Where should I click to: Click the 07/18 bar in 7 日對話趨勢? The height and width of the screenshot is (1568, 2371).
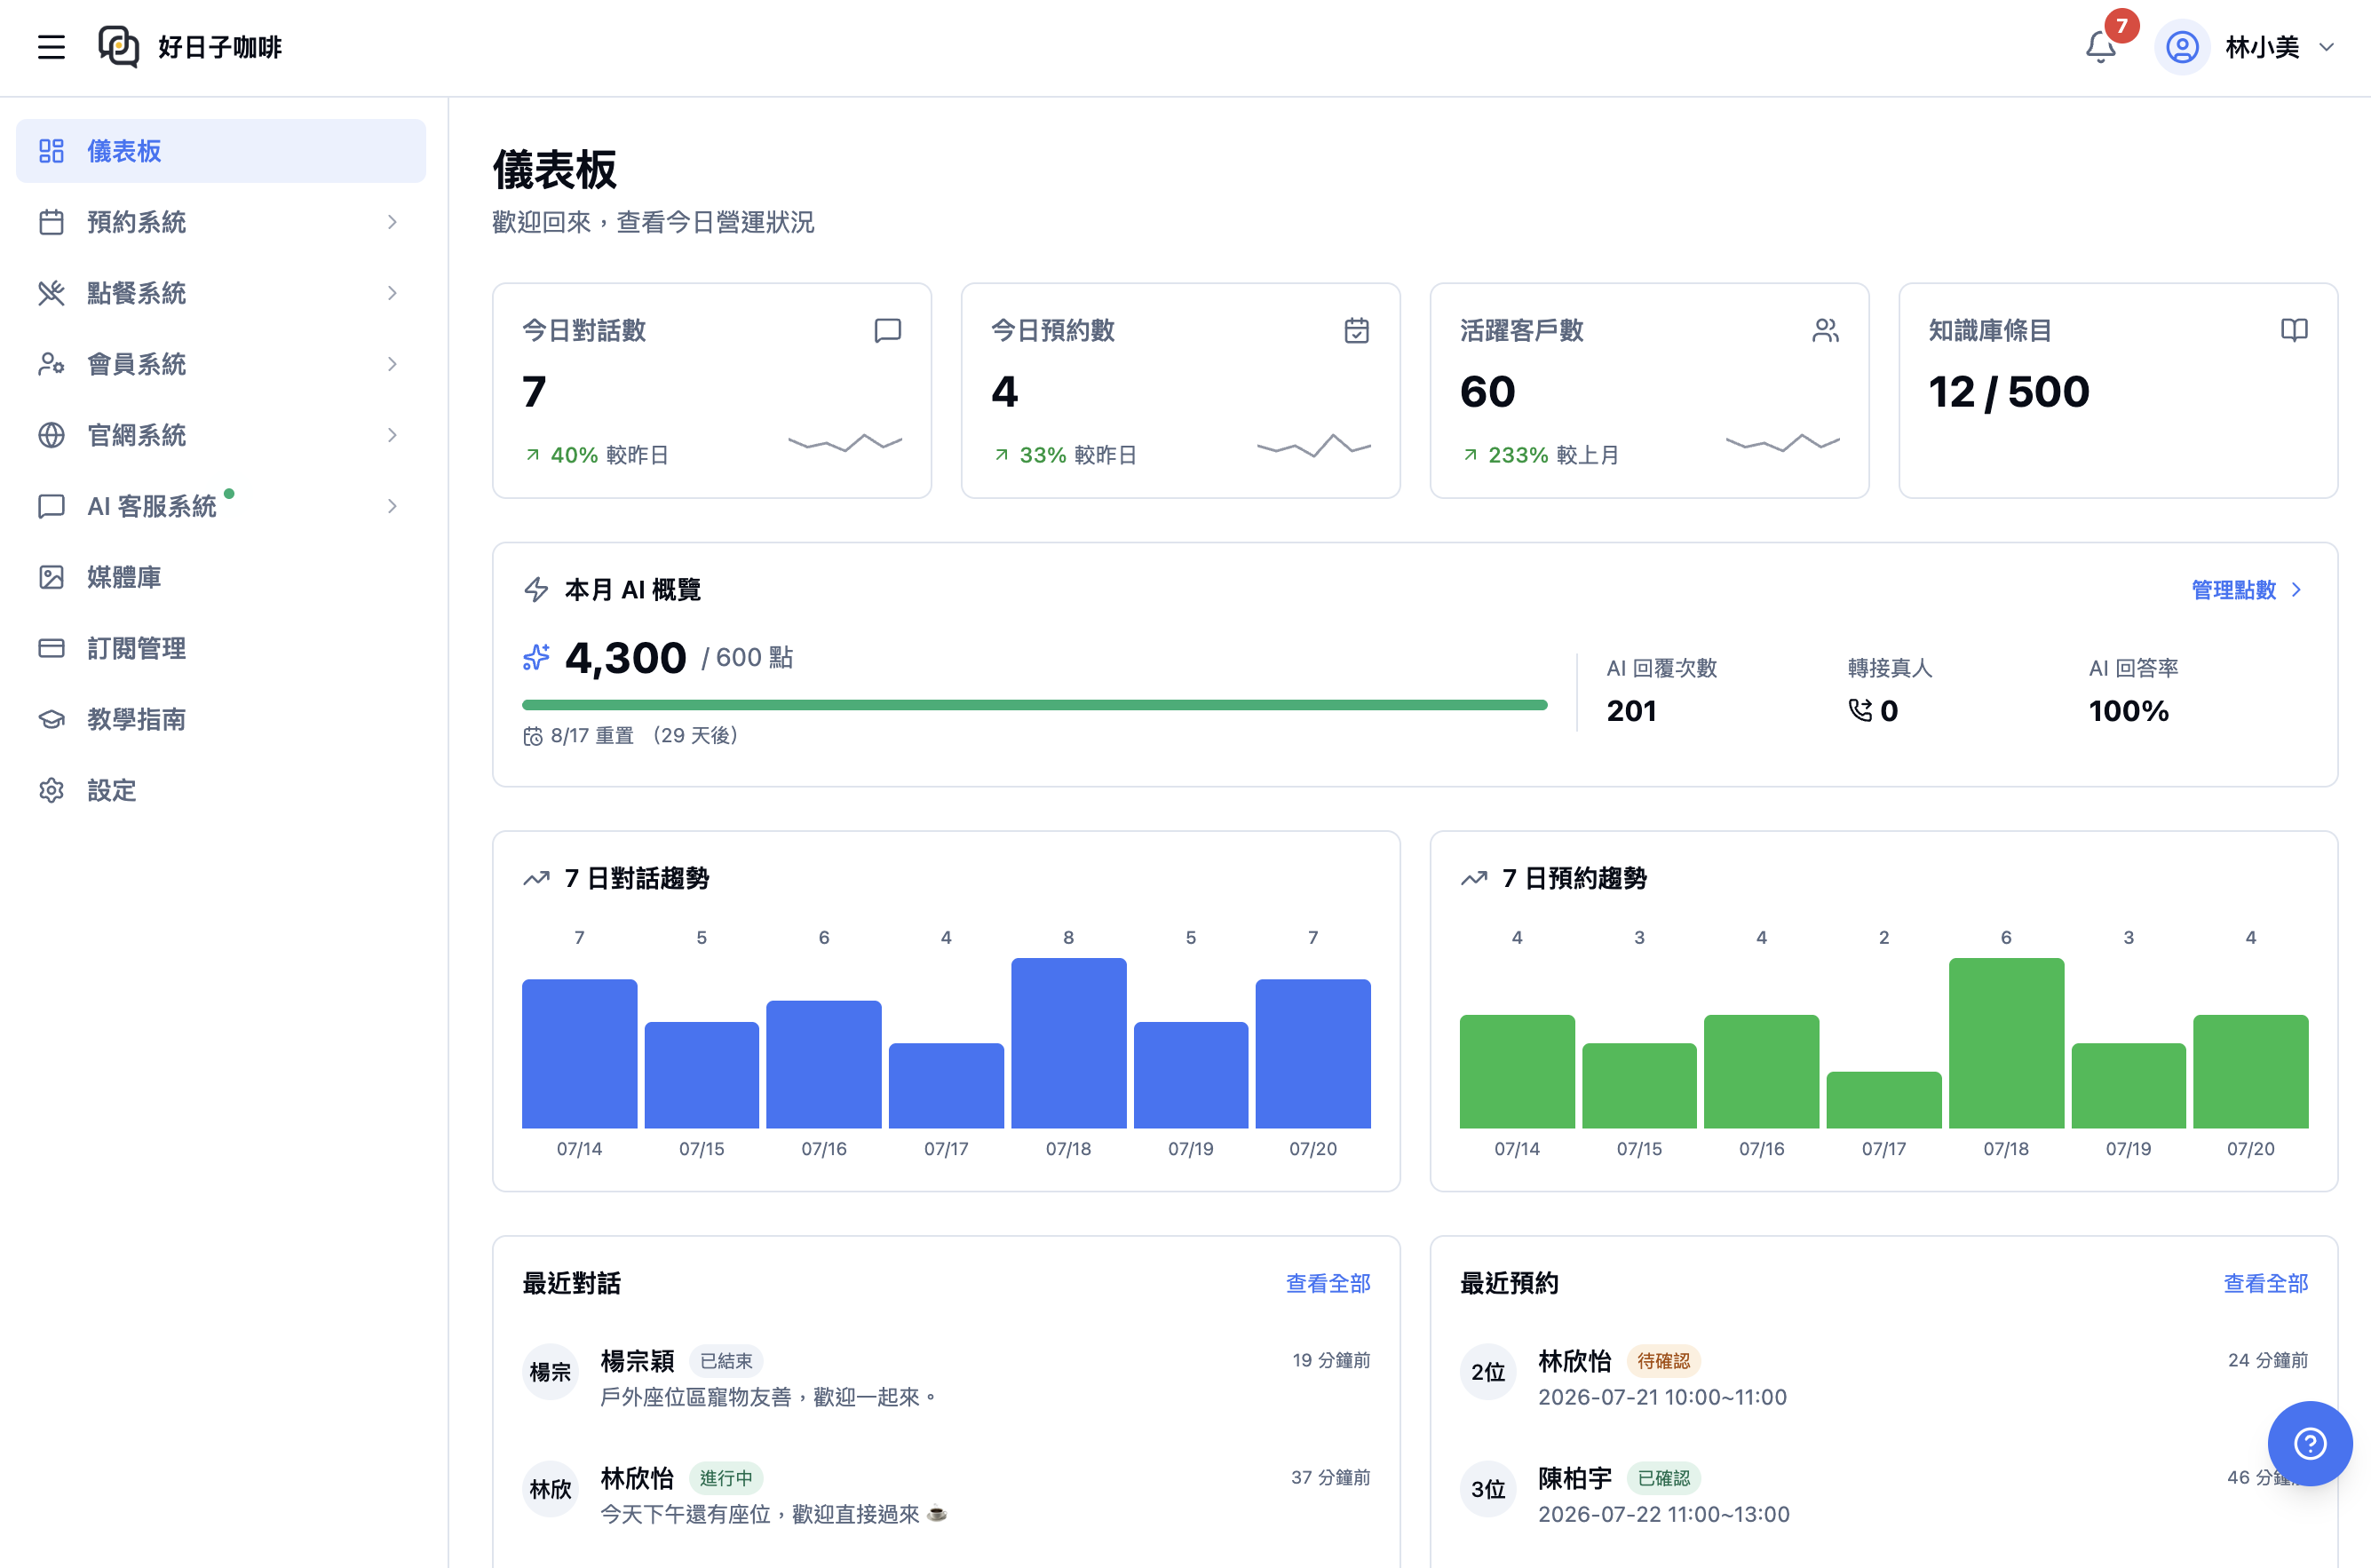1068,1043
